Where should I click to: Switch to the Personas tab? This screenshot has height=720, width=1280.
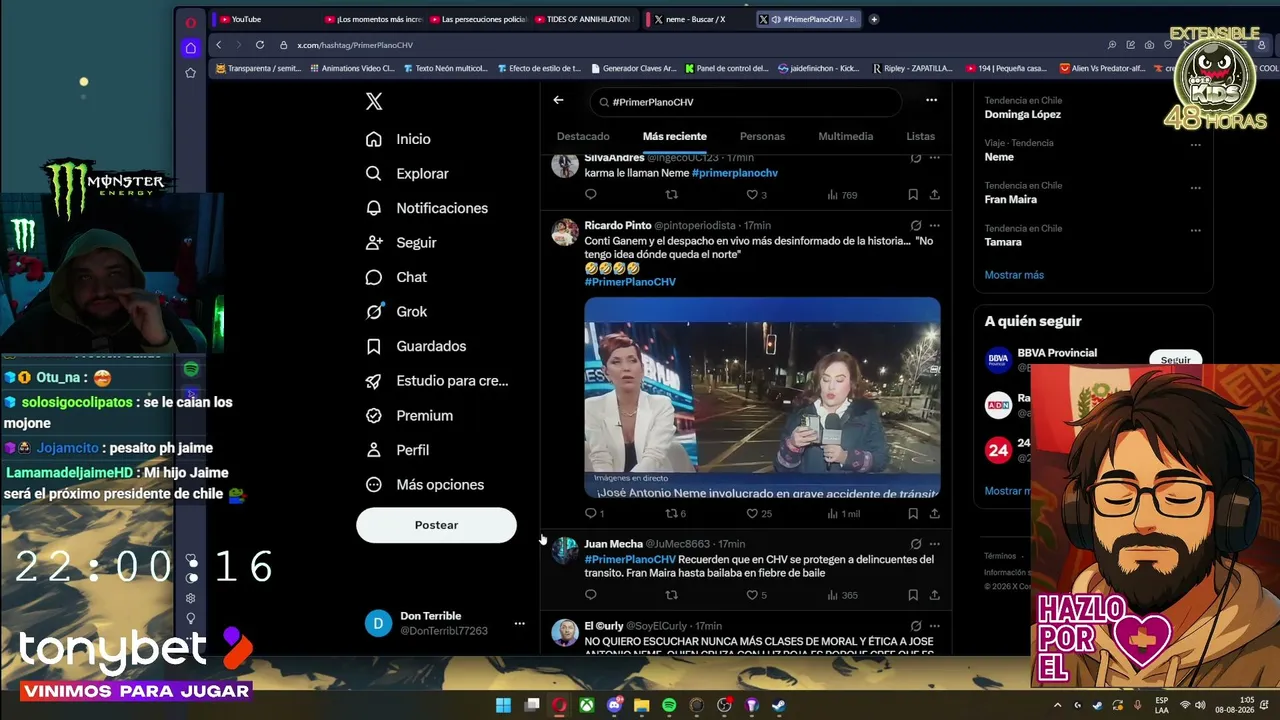[x=762, y=136]
